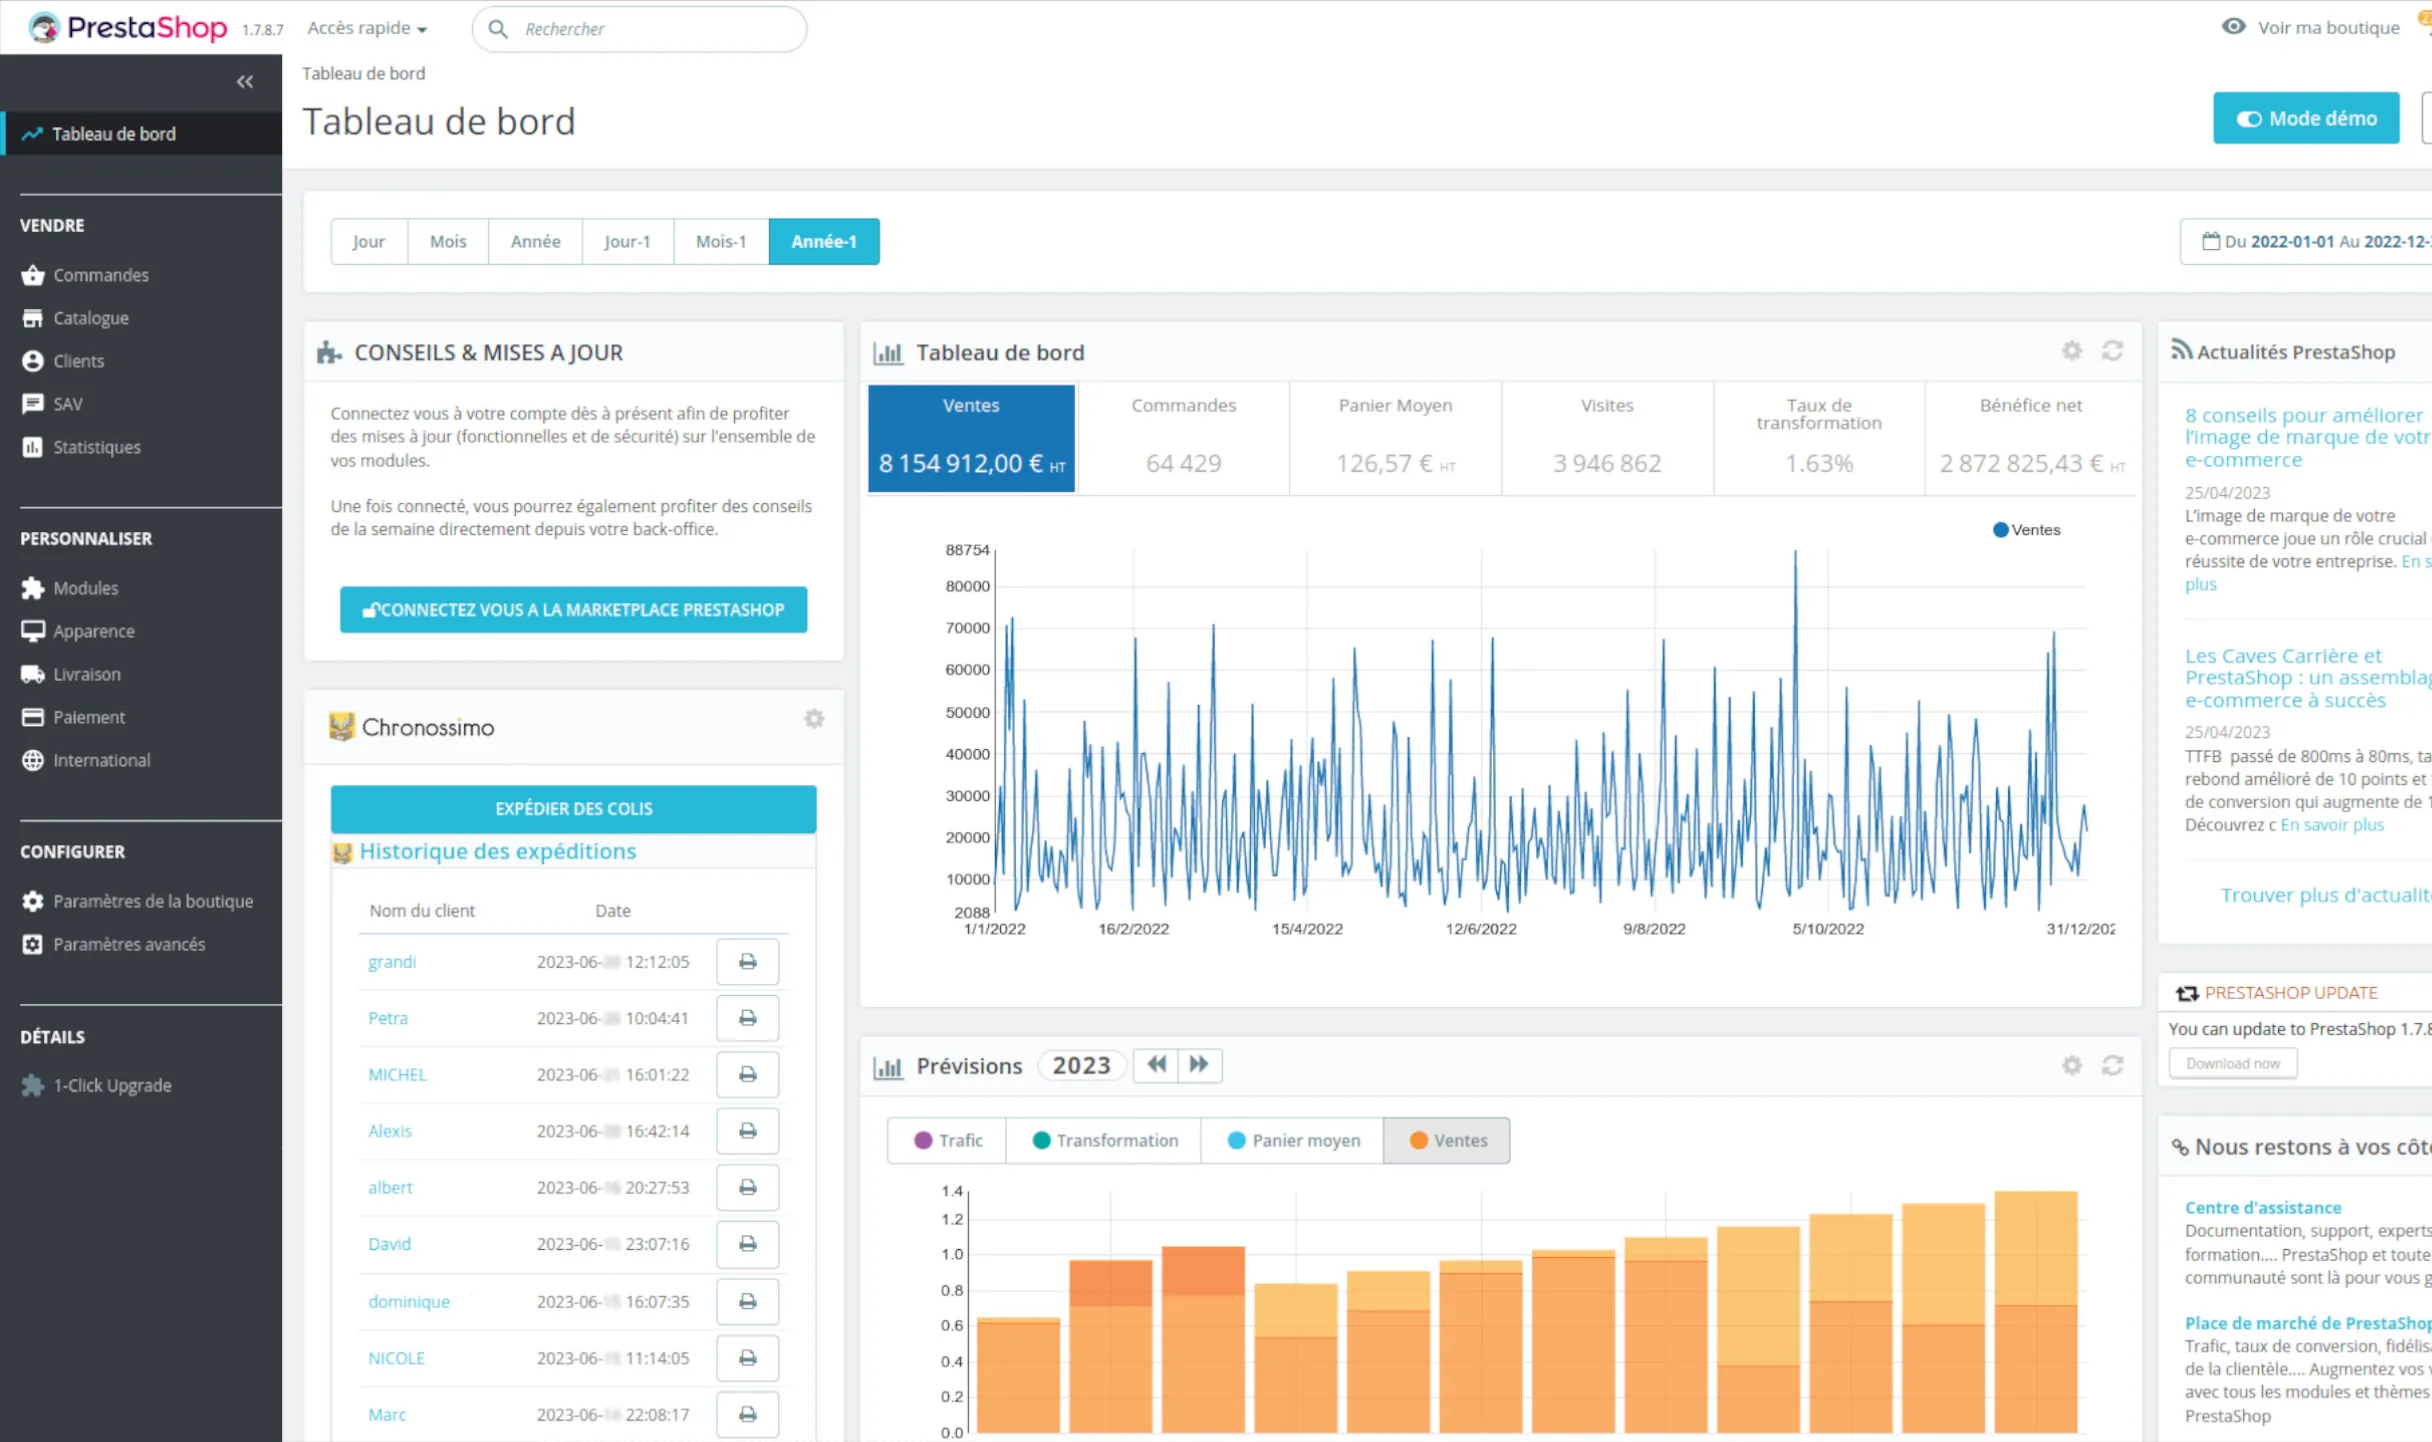Open Chronossimo widget settings gear
Screen dimensions: 2432x1442
click(814, 719)
